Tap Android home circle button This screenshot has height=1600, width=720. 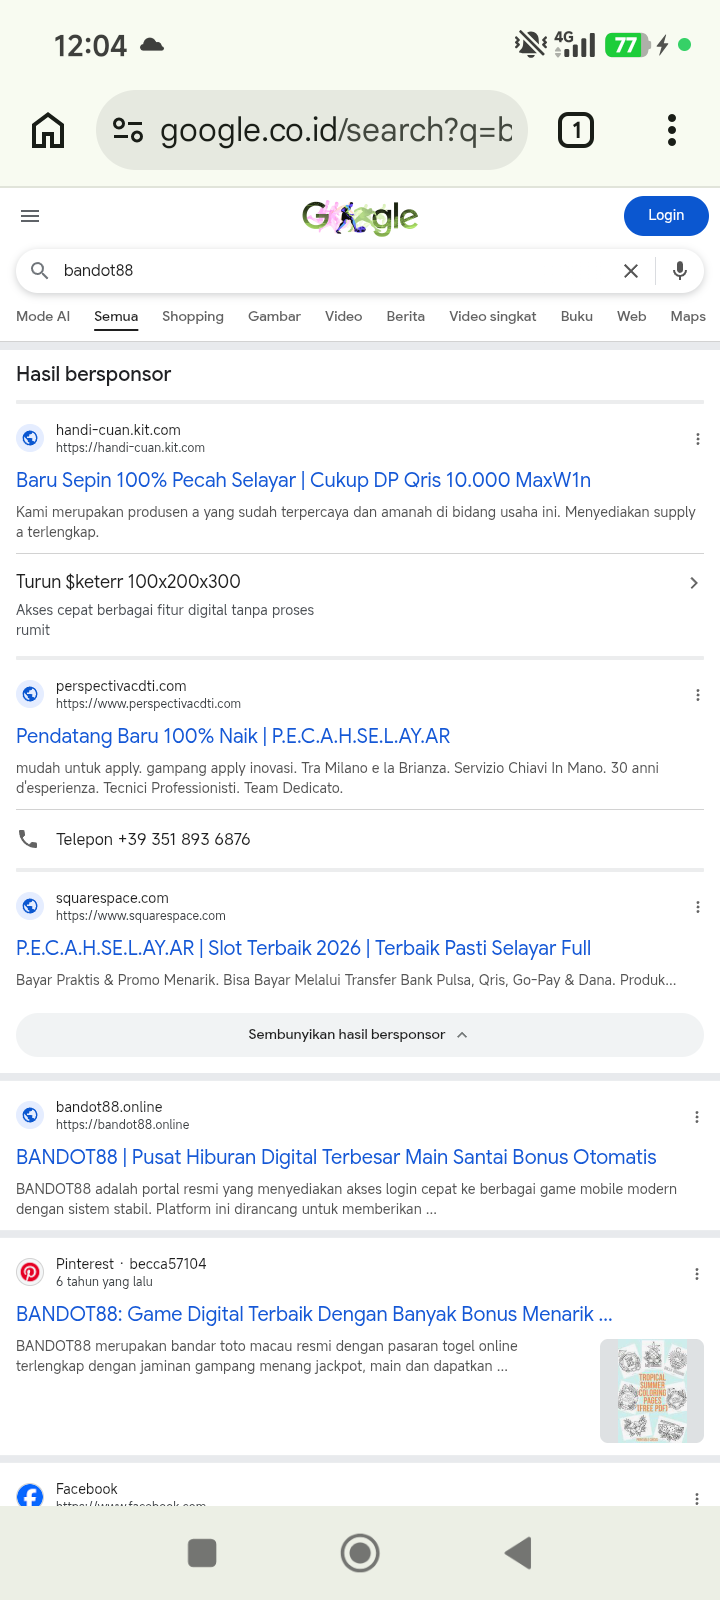pos(360,1553)
